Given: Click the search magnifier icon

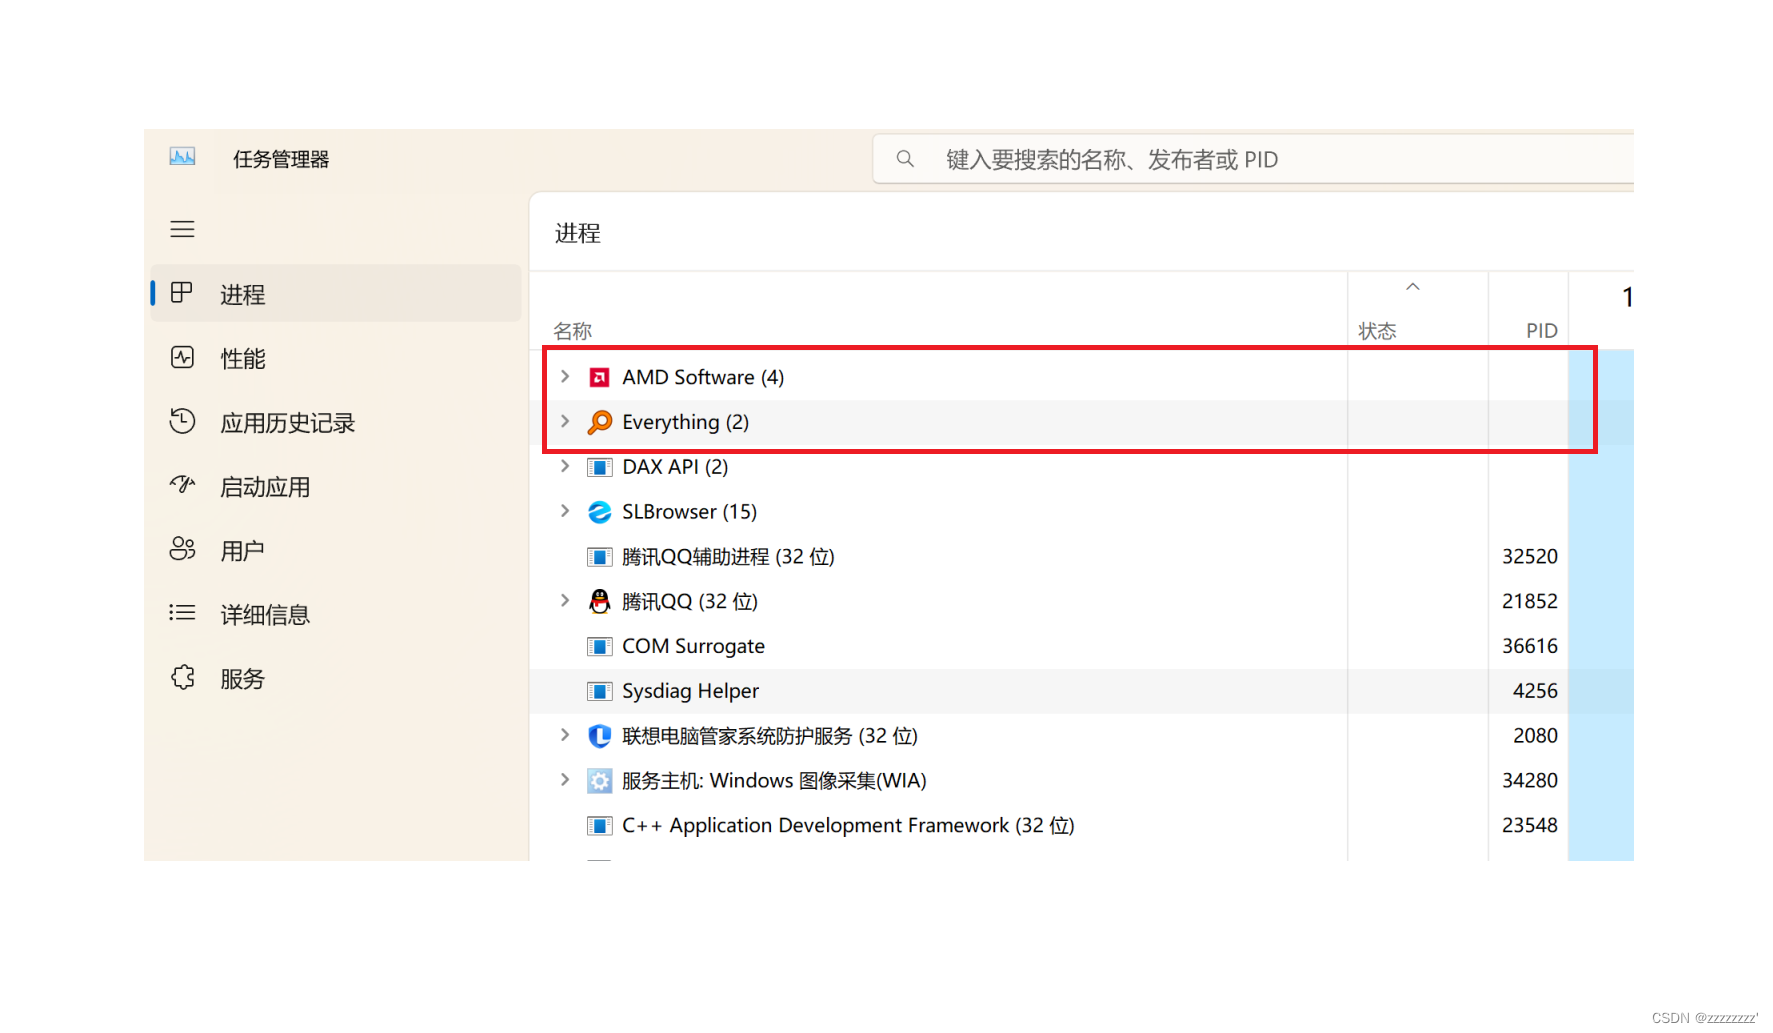Looking at the screenshot, I should pyautogui.click(x=905, y=159).
